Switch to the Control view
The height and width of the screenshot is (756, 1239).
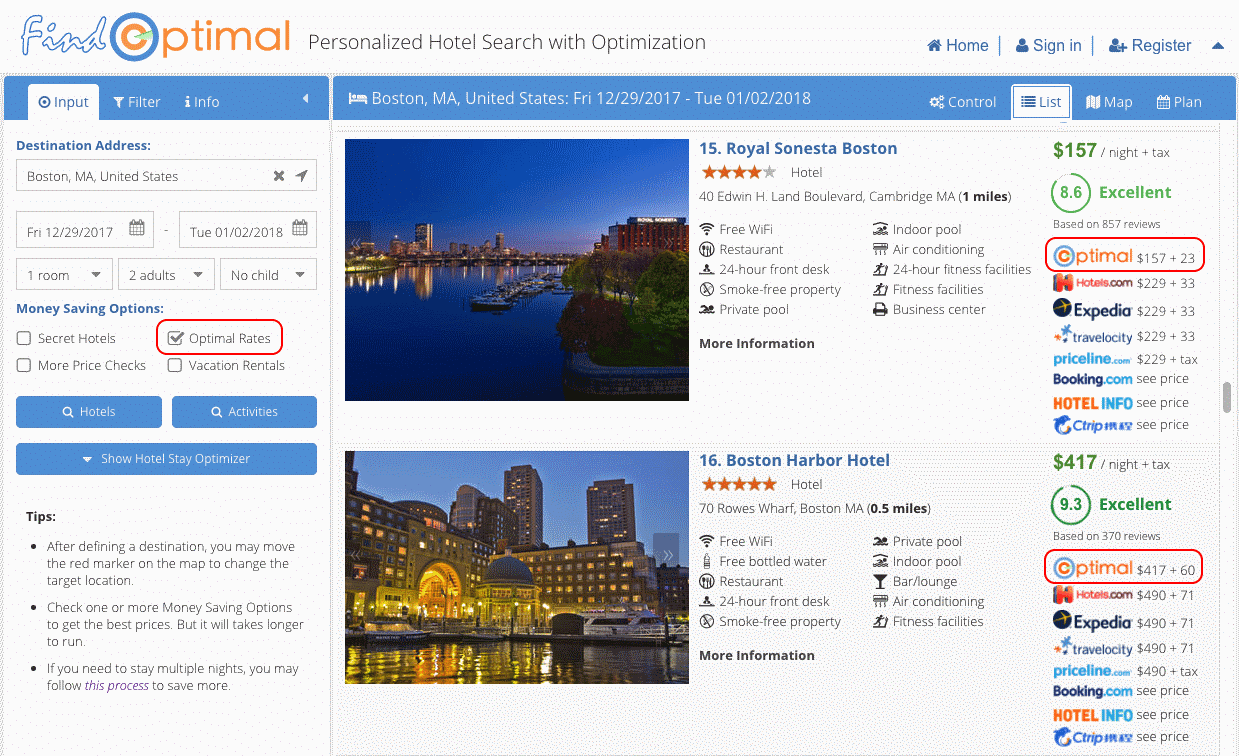click(962, 101)
